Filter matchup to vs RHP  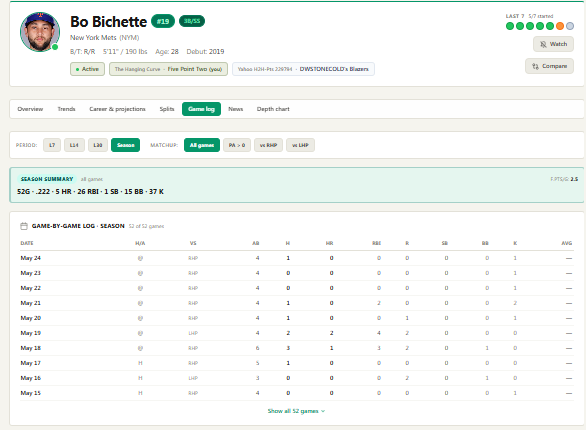[268, 145]
